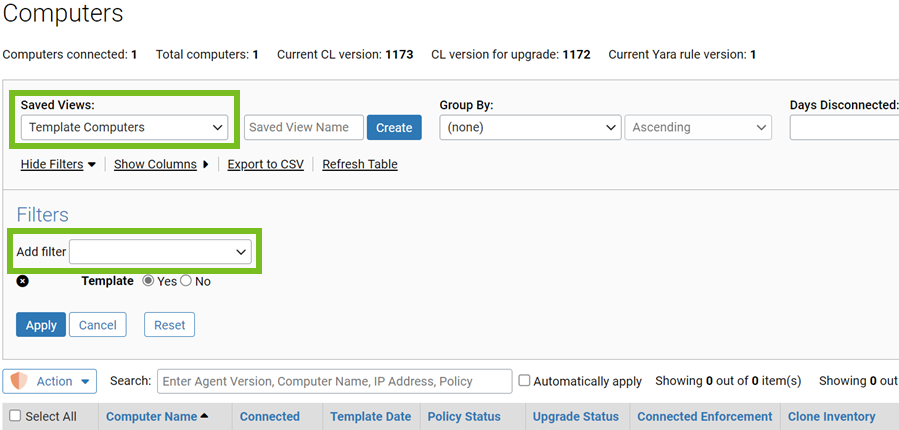
Task: Click the sort arrow beside Computer Name
Action: point(205,416)
